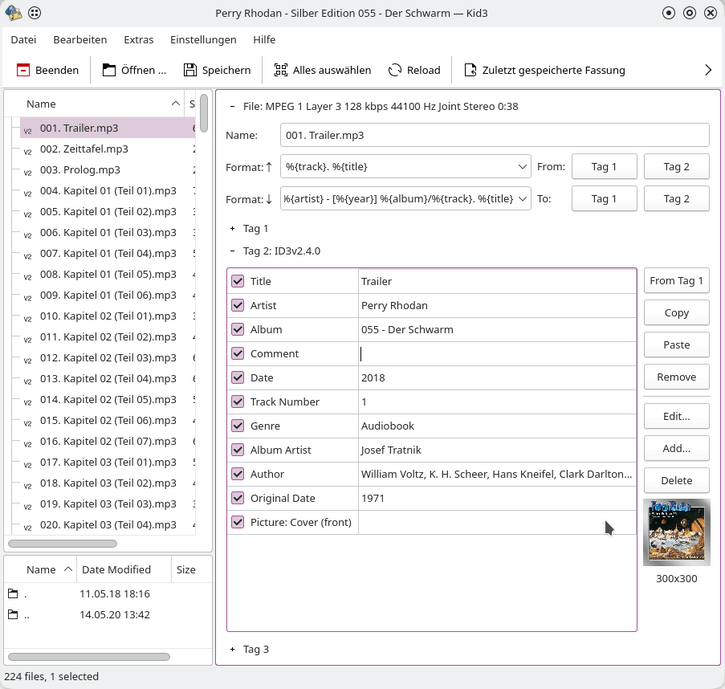Click the v2 tag icon of 002. Zeittafel.mp3
Viewport: 725px width, 689px height.
click(27, 152)
